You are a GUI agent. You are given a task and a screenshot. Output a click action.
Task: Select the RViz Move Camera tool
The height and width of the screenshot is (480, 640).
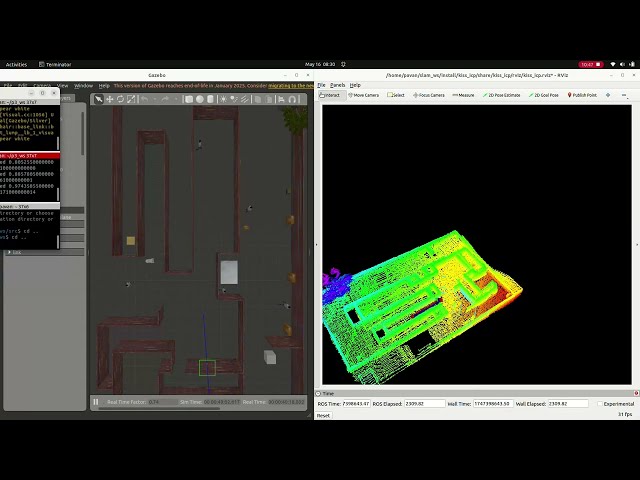pyautogui.click(x=363, y=95)
